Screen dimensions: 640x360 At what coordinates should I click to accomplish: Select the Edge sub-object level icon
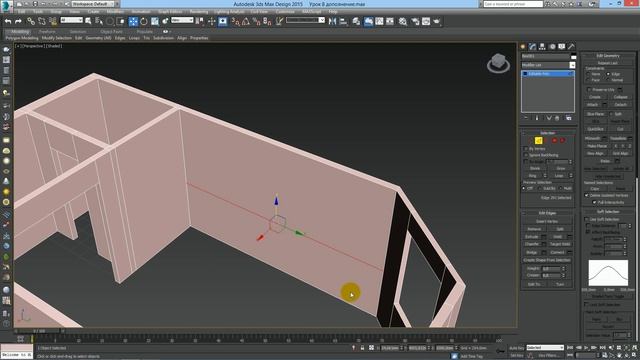coord(538,140)
